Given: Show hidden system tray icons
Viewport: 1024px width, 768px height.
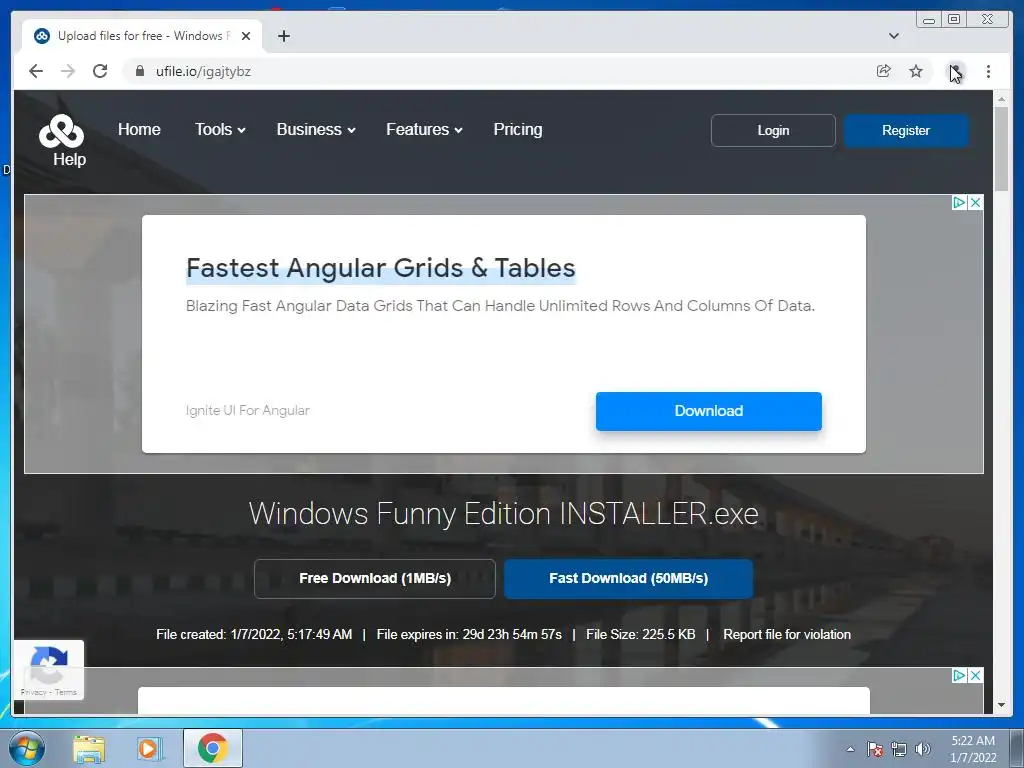Looking at the screenshot, I should tap(850, 749).
